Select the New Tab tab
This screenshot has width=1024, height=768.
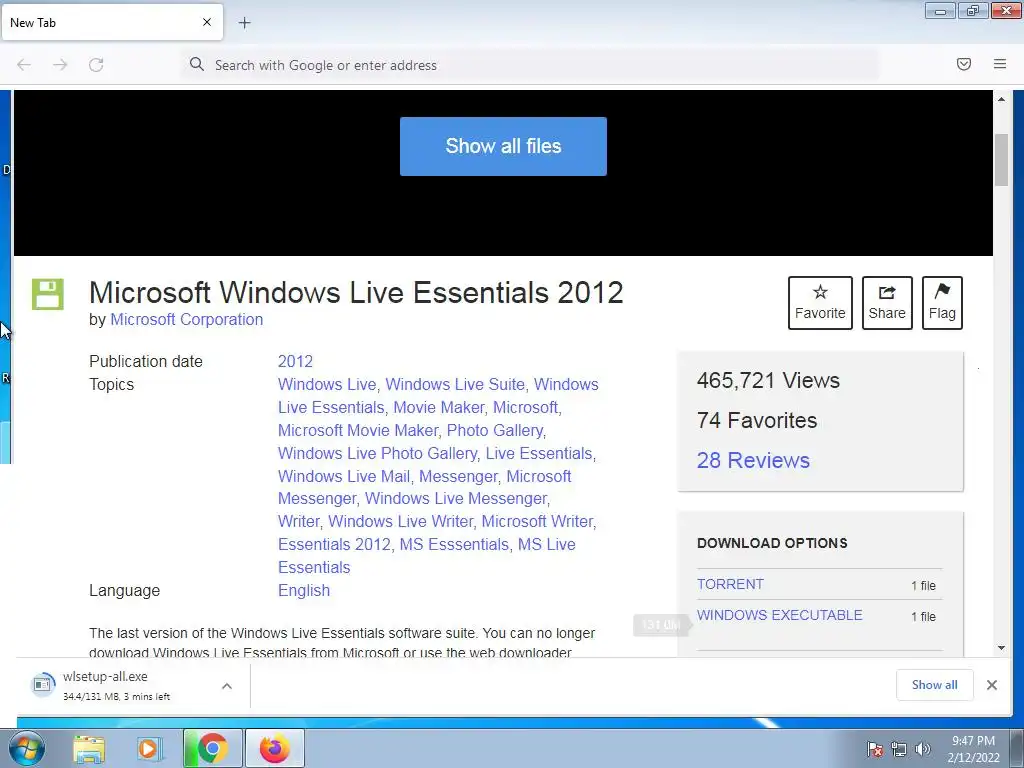point(112,22)
